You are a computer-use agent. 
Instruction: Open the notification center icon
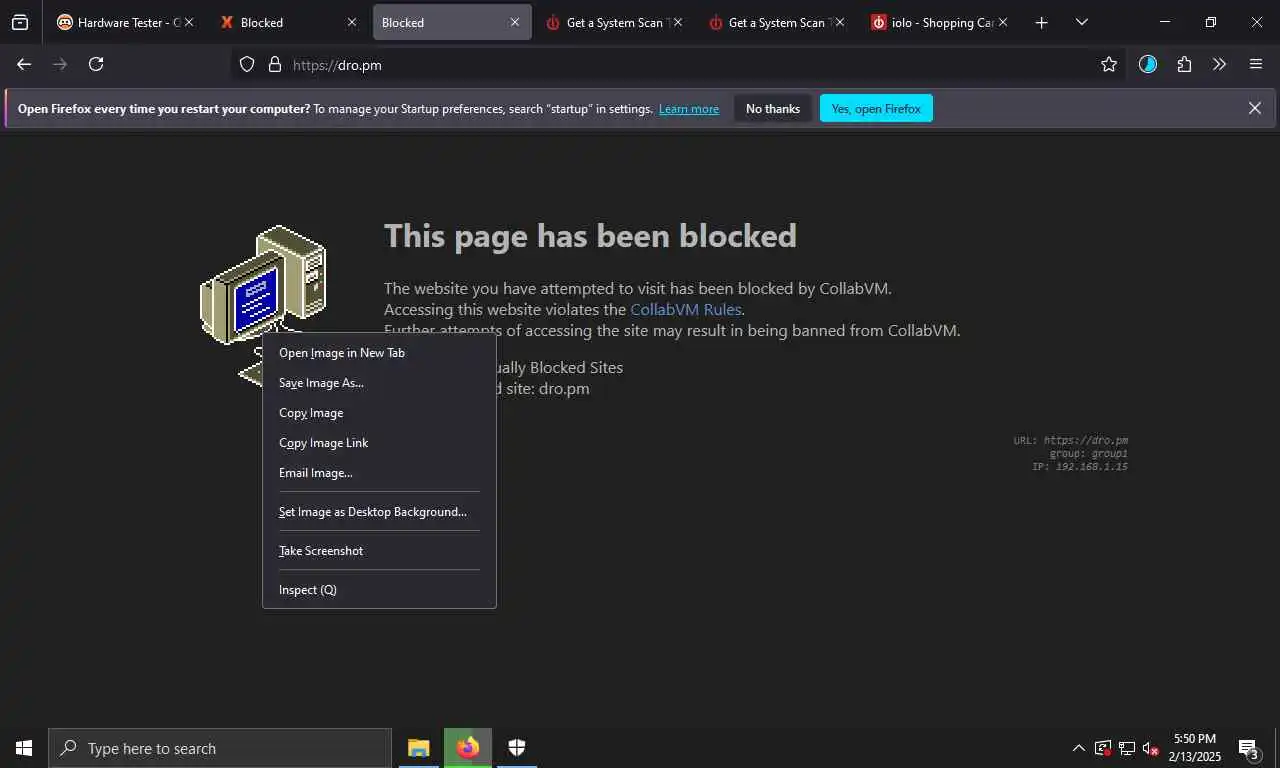(1249, 748)
